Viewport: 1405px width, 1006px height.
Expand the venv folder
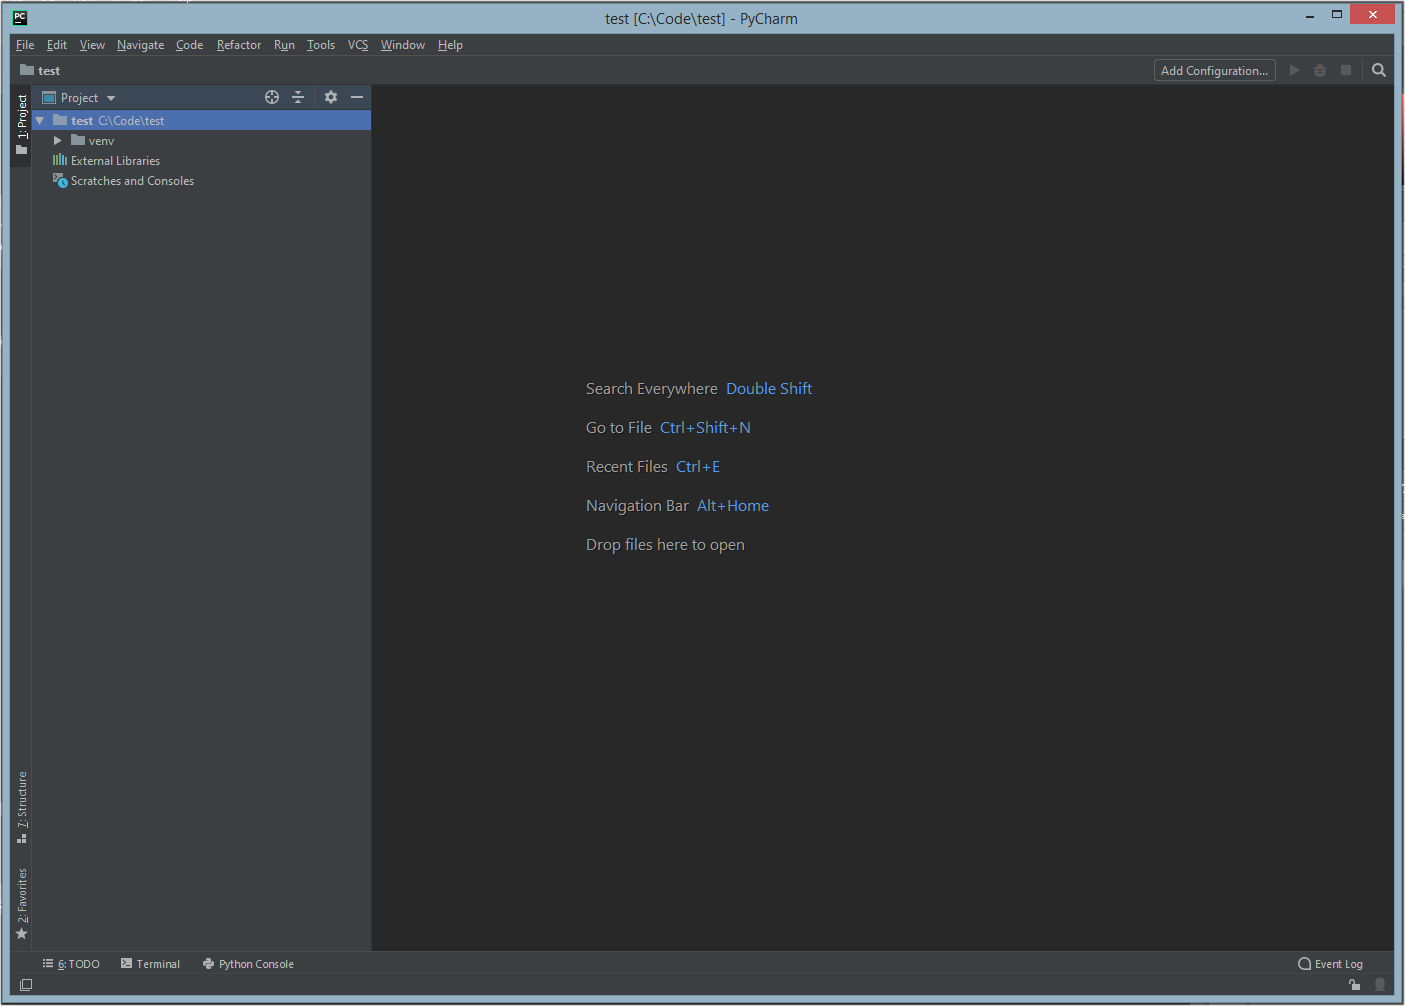pyautogui.click(x=57, y=140)
